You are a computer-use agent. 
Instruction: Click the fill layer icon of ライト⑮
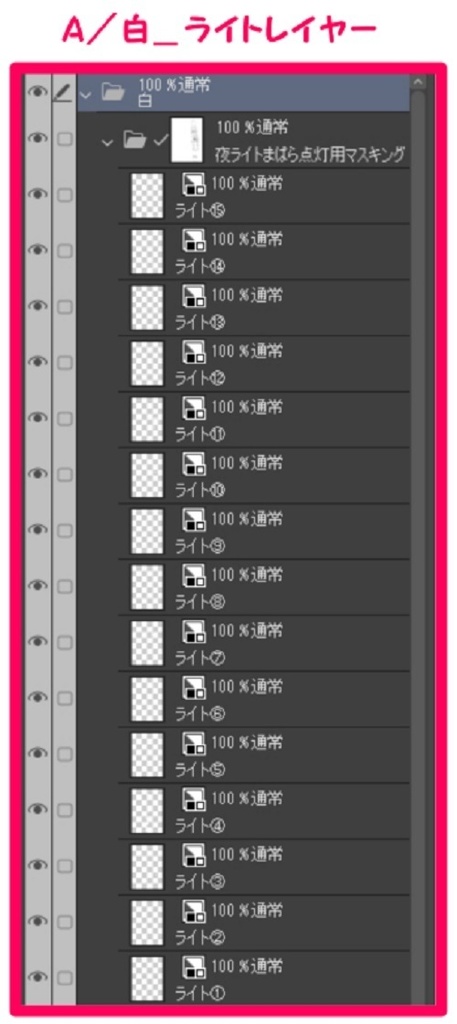tap(194, 185)
